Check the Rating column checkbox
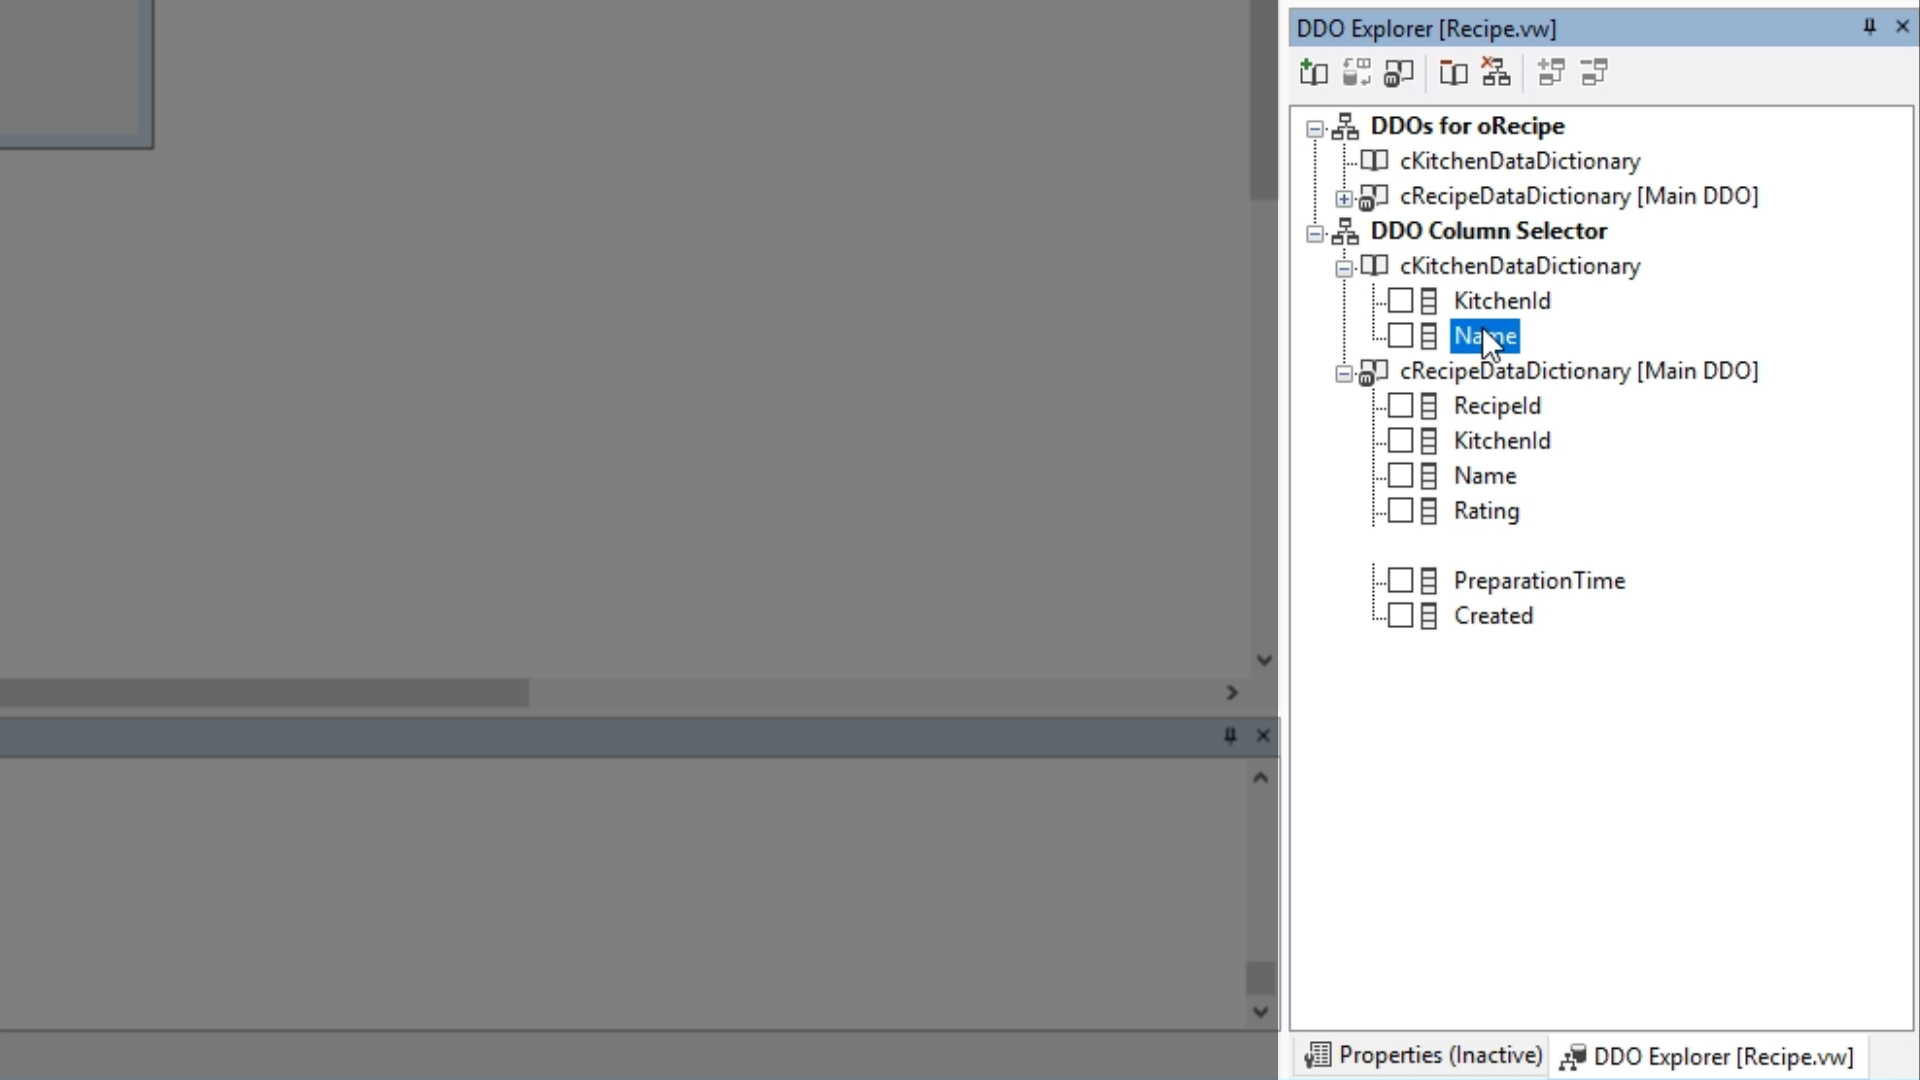This screenshot has width=1920, height=1080. 1400,511
